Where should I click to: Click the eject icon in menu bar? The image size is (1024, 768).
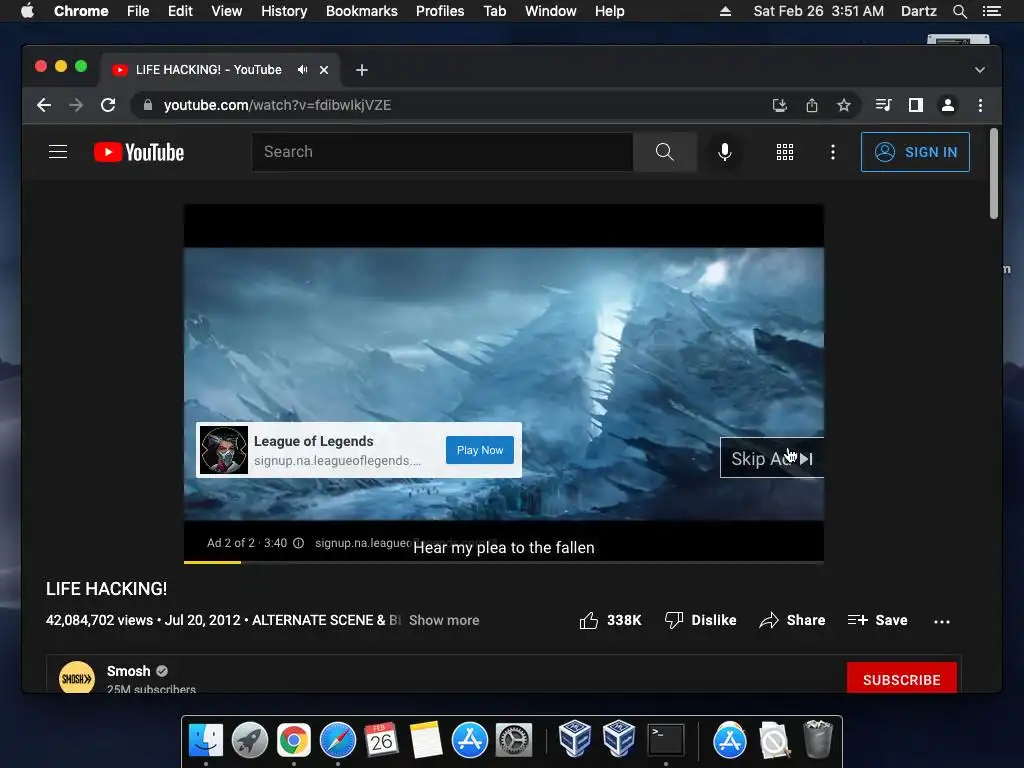[x=725, y=11]
